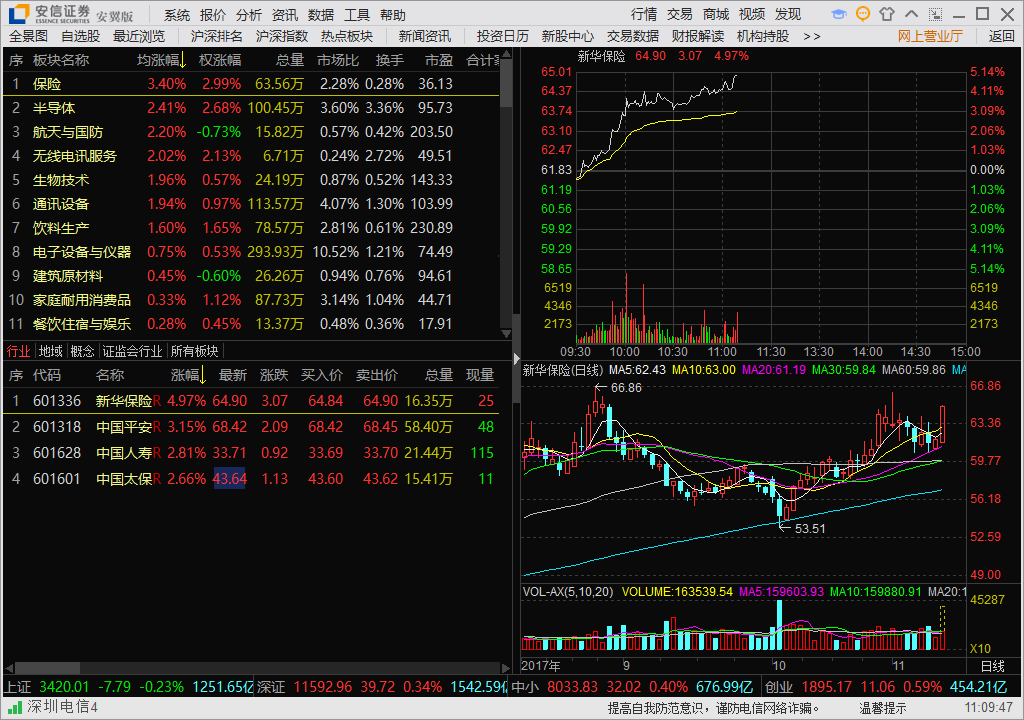Image resolution: width=1024 pixels, height=720 pixels.
Task: Open 网上营业厅 link
Action: click(x=930, y=37)
